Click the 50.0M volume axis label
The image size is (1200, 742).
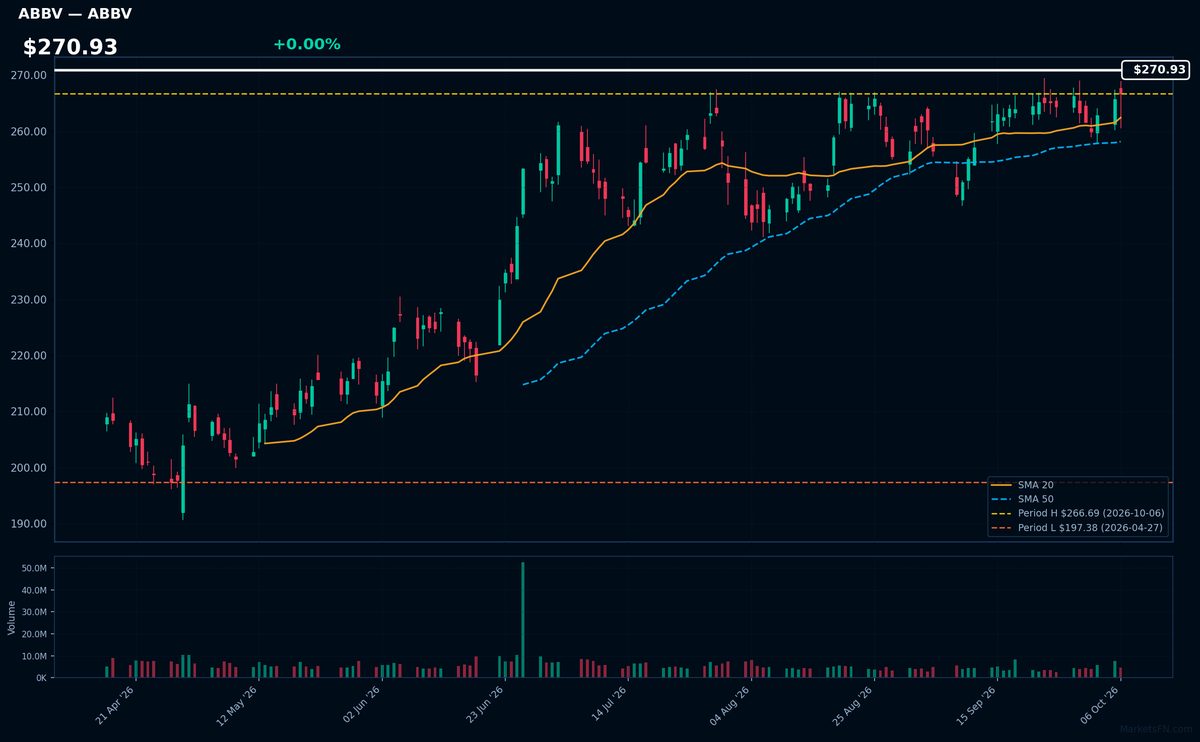tap(35, 568)
